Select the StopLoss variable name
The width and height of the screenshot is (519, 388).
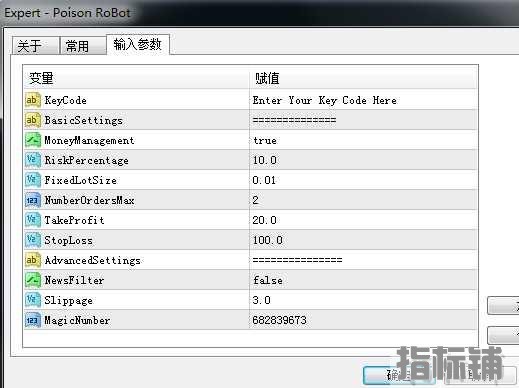(x=68, y=240)
